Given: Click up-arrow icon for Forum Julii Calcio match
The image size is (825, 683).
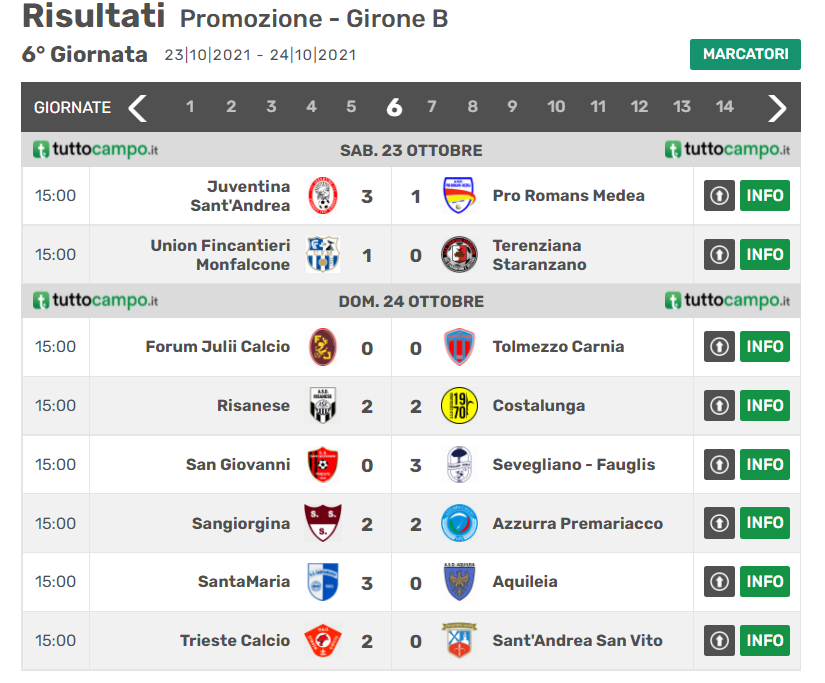Looking at the screenshot, I should 719,347.
